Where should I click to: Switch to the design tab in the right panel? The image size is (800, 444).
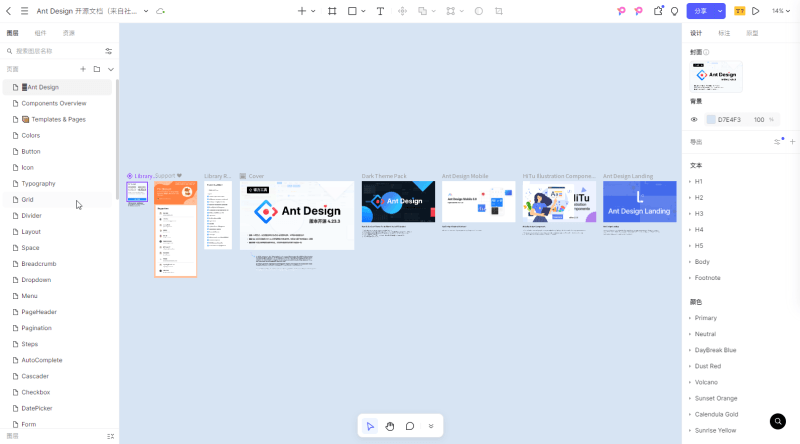click(696, 33)
